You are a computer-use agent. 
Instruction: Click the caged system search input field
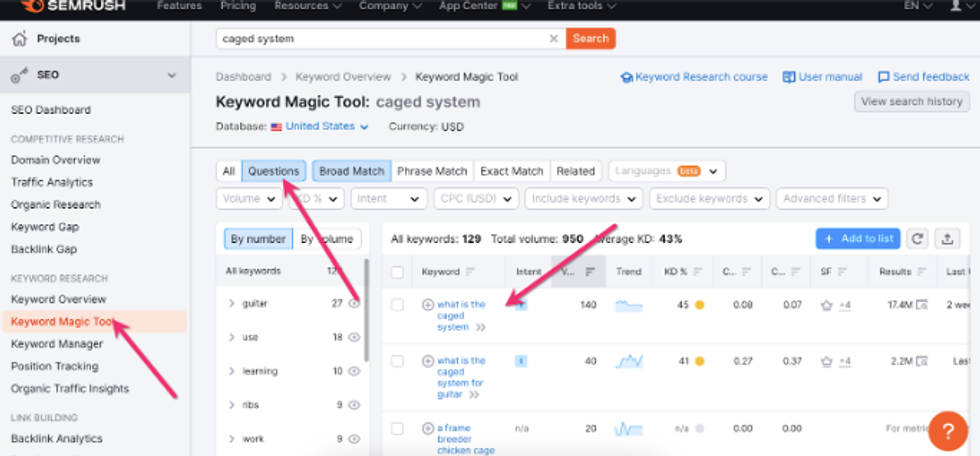click(x=380, y=39)
